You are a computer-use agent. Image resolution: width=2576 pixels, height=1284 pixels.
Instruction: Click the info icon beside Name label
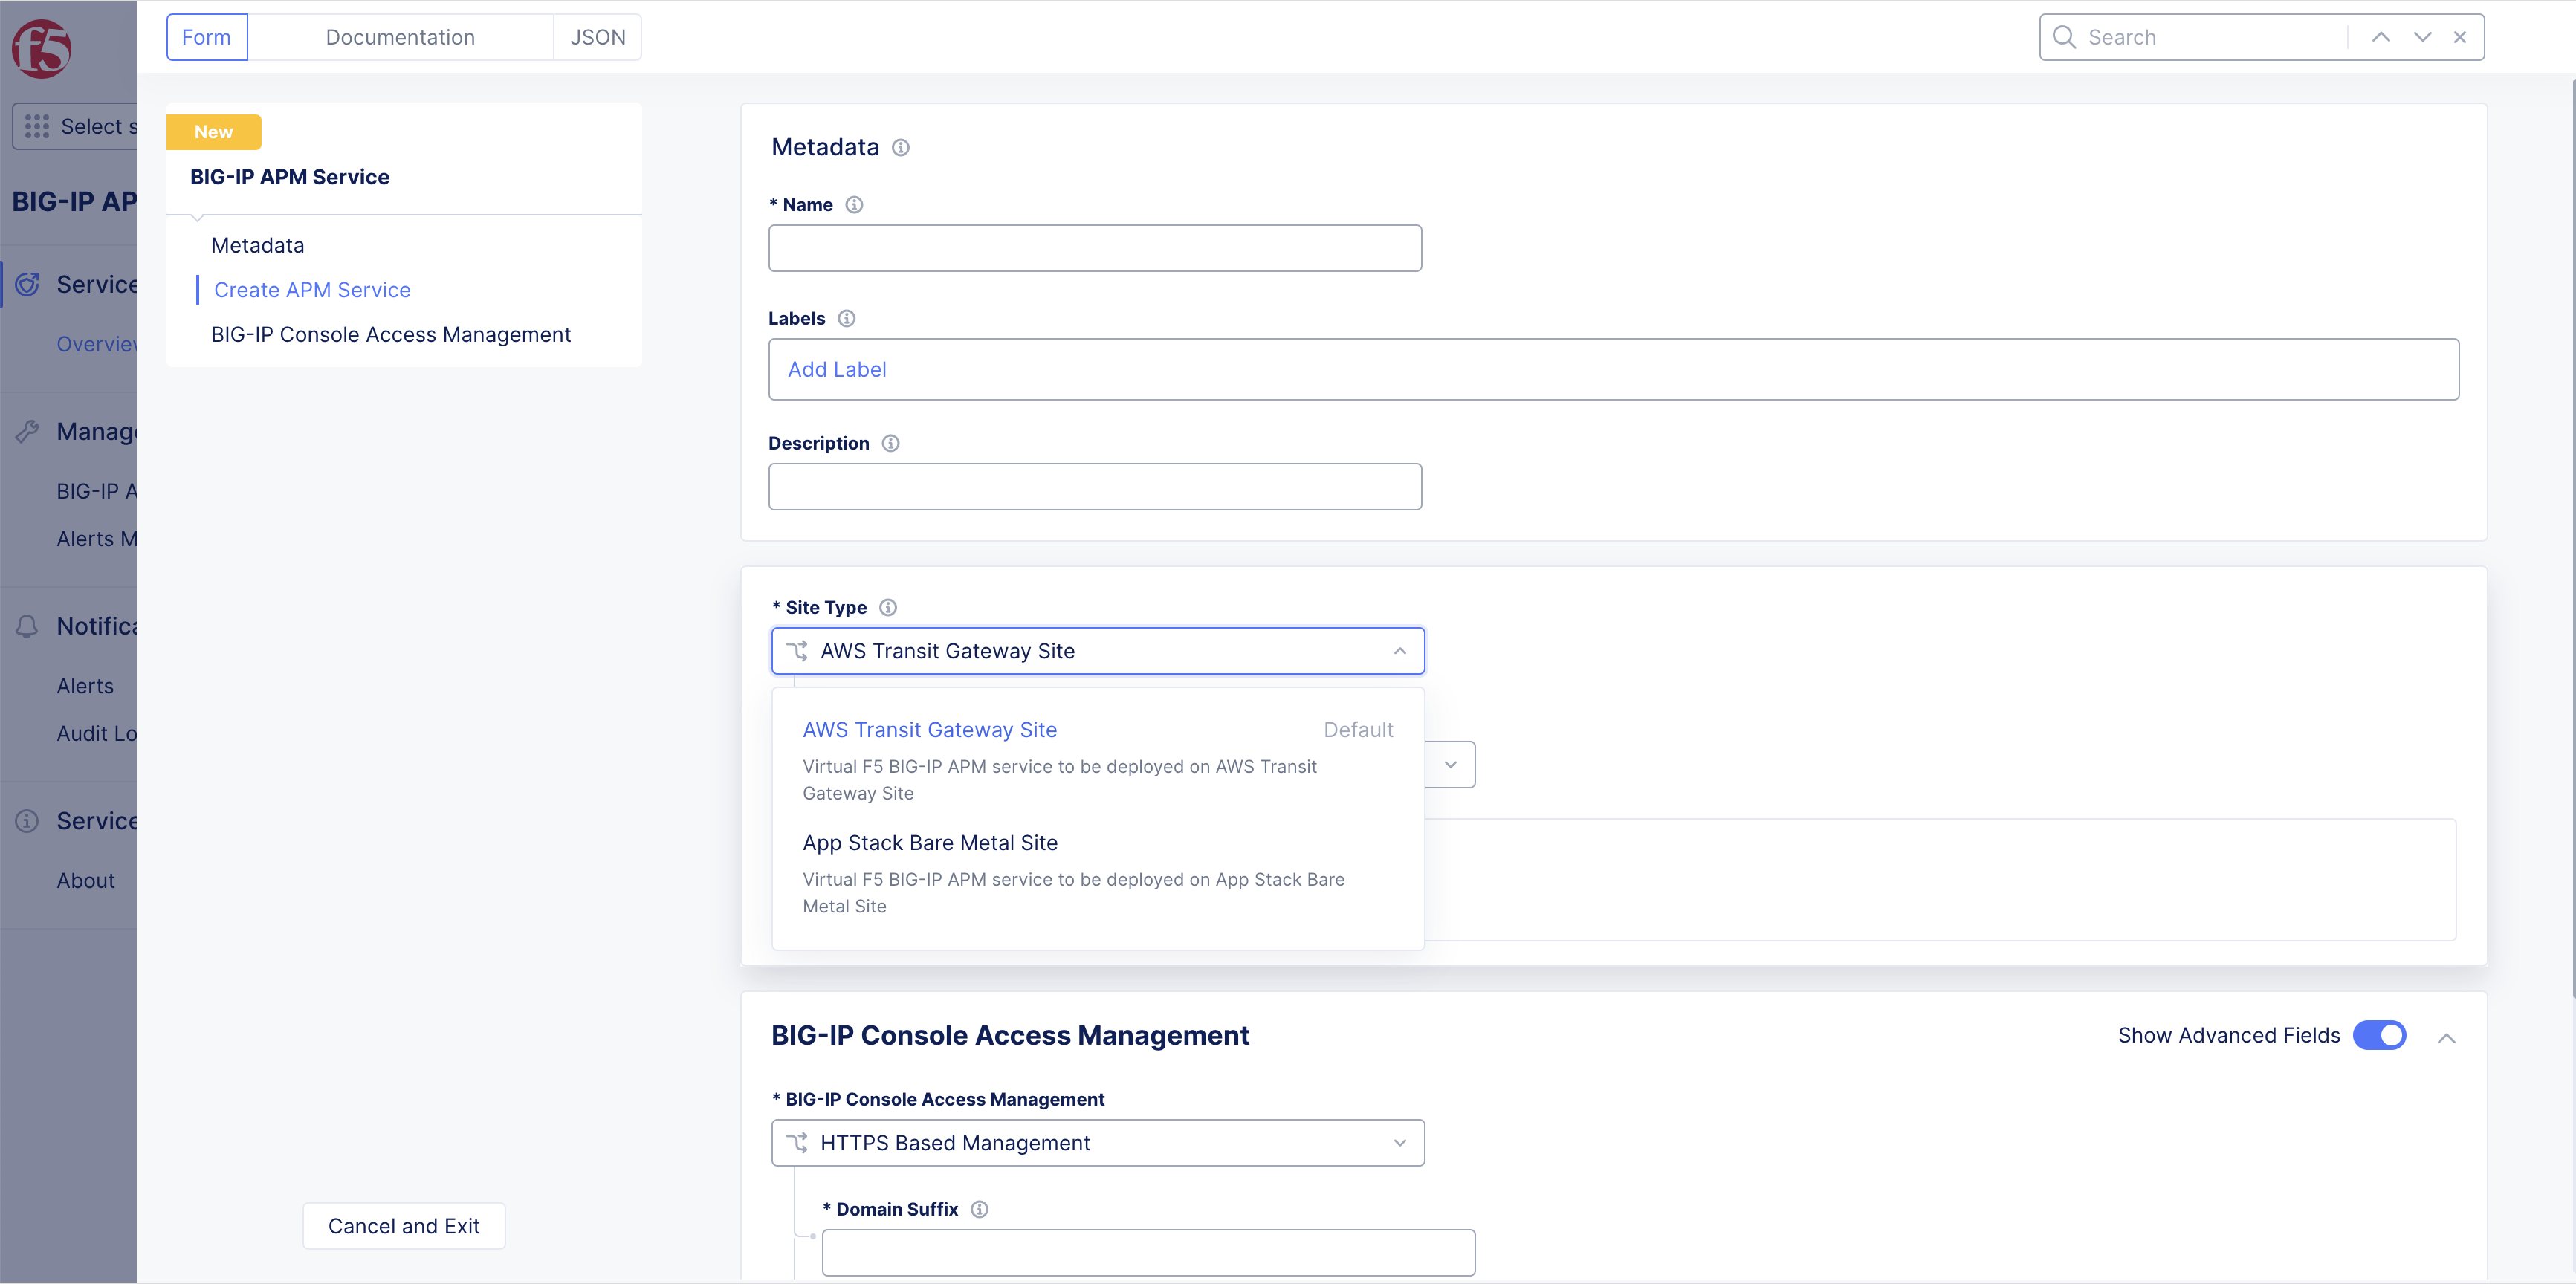pyautogui.click(x=853, y=205)
